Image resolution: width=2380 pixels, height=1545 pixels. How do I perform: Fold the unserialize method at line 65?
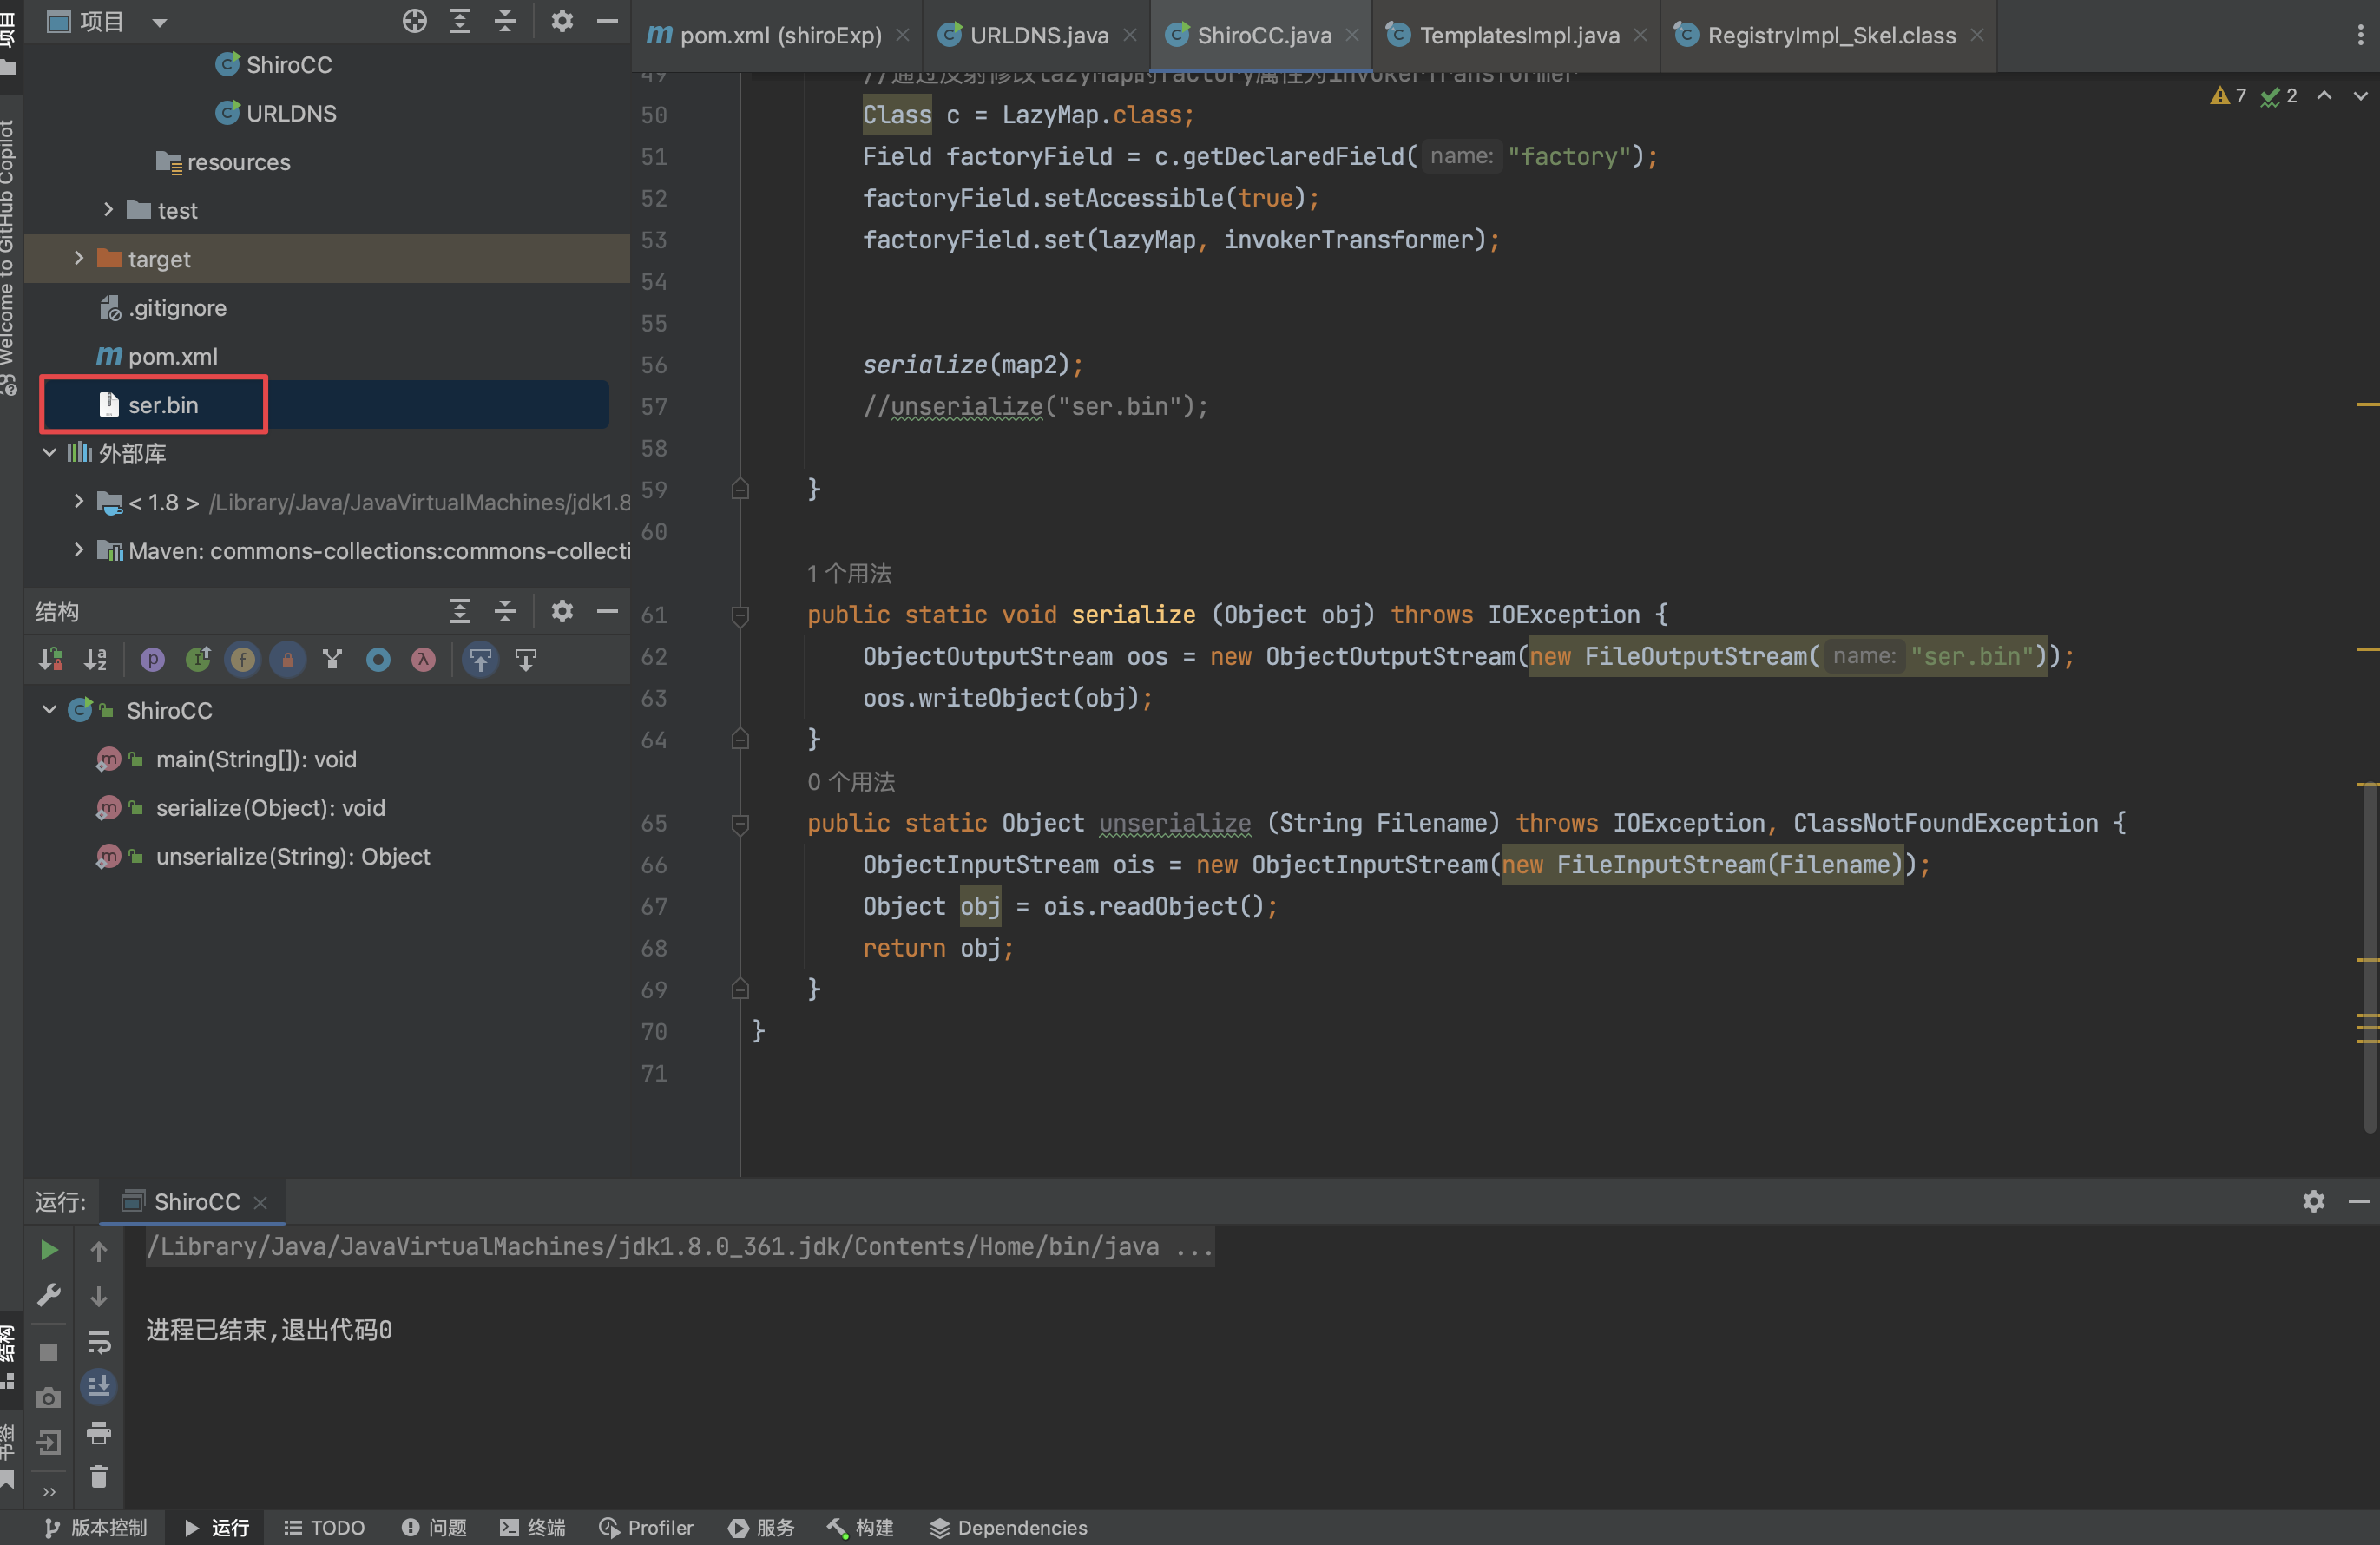click(740, 824)
